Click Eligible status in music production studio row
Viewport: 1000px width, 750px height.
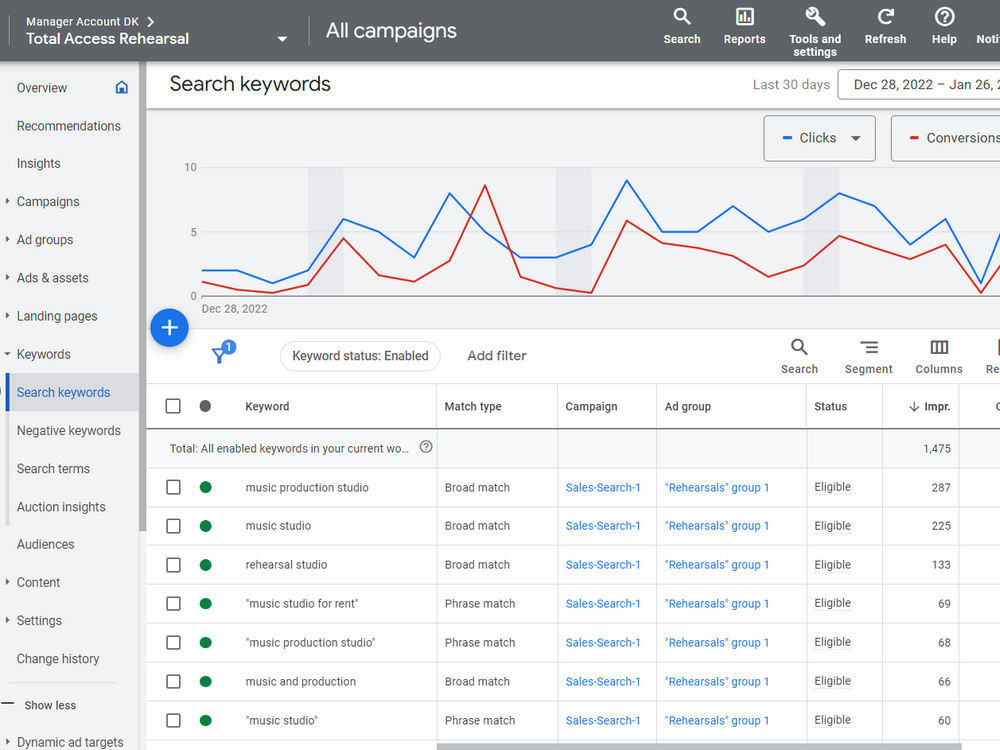point(832,487)
